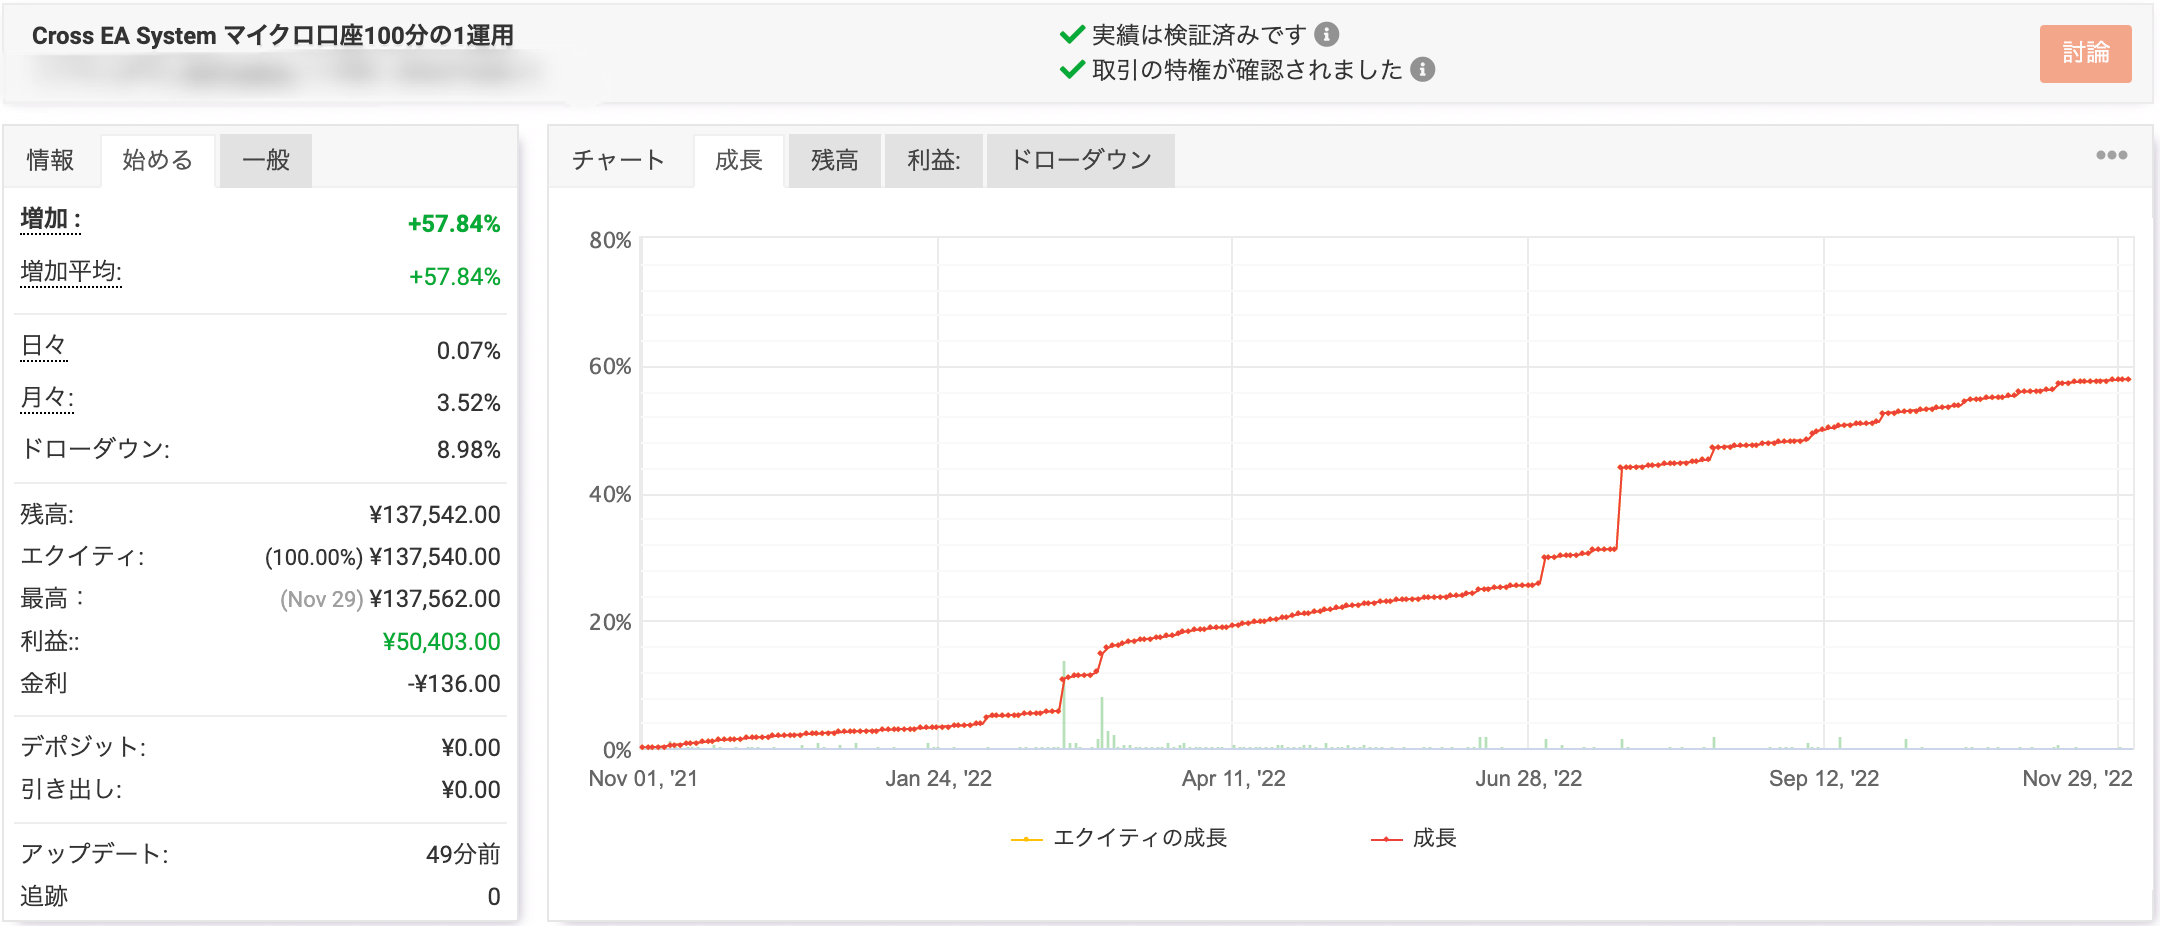
Task: Click the Jun 28, '22 axis label
Action: [1528, 779]
